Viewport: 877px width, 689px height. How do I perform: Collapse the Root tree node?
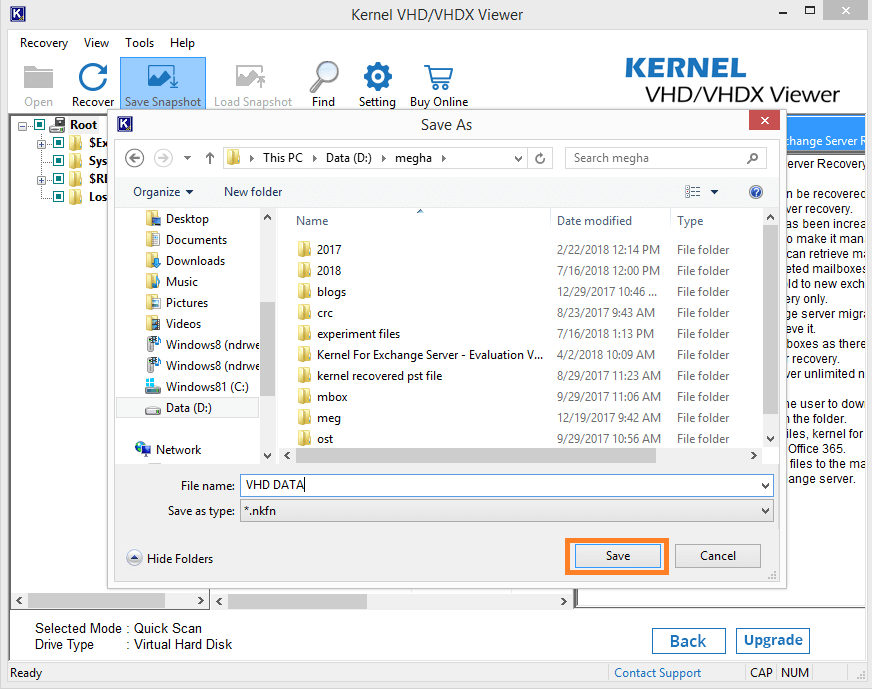(x=22, y=126)
